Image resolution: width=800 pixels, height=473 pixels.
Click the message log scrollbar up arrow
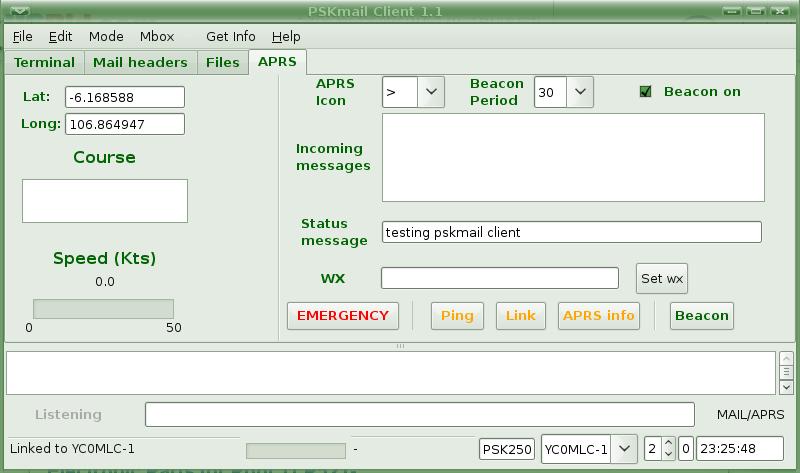click(x=786, y=358)
